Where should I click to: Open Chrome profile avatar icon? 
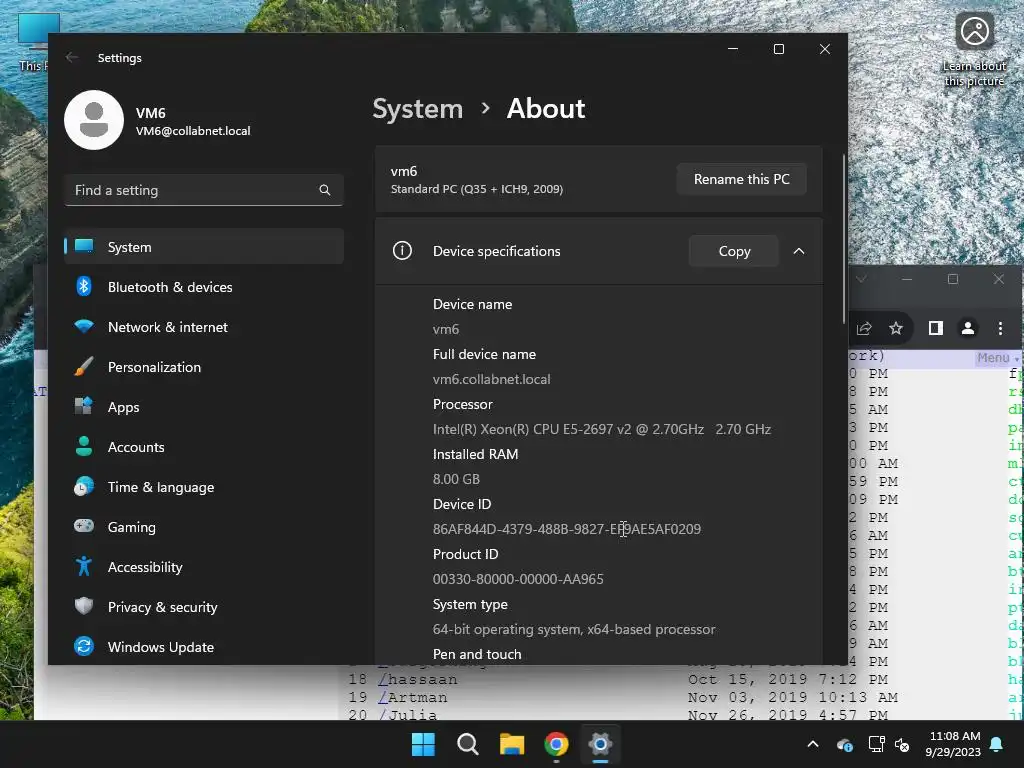(x=968, y=328)
